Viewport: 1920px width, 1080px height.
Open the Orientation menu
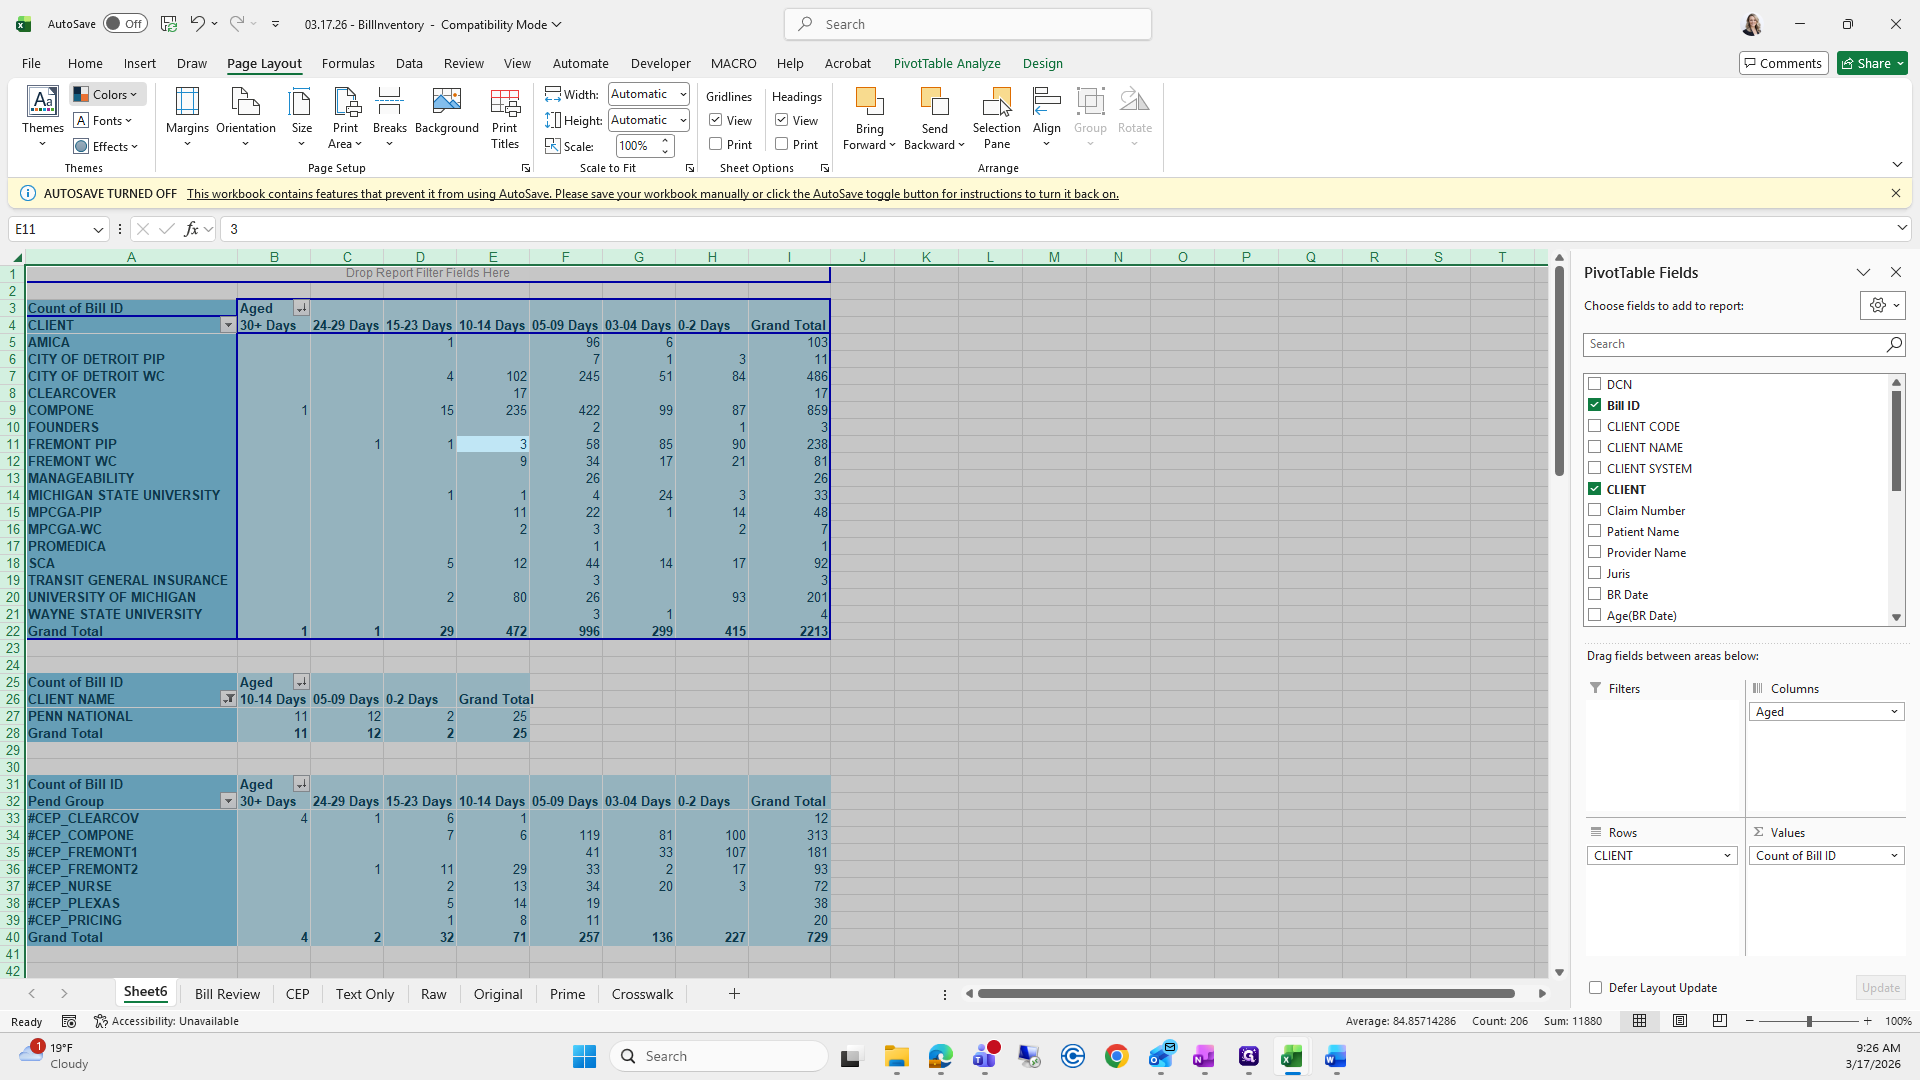pyautogui.click(x=245, y=116)
